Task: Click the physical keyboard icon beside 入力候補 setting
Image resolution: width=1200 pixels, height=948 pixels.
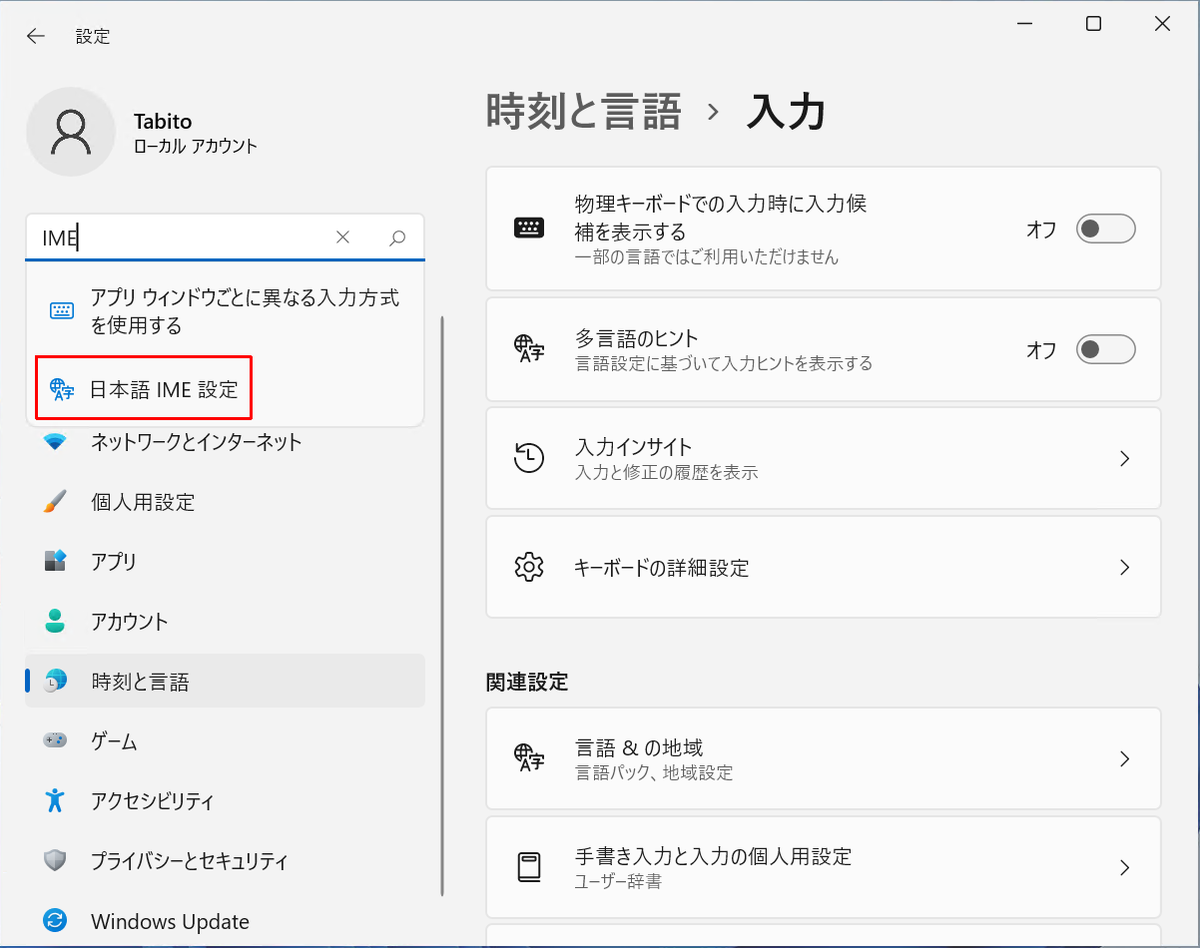Action: coord(529,228)
